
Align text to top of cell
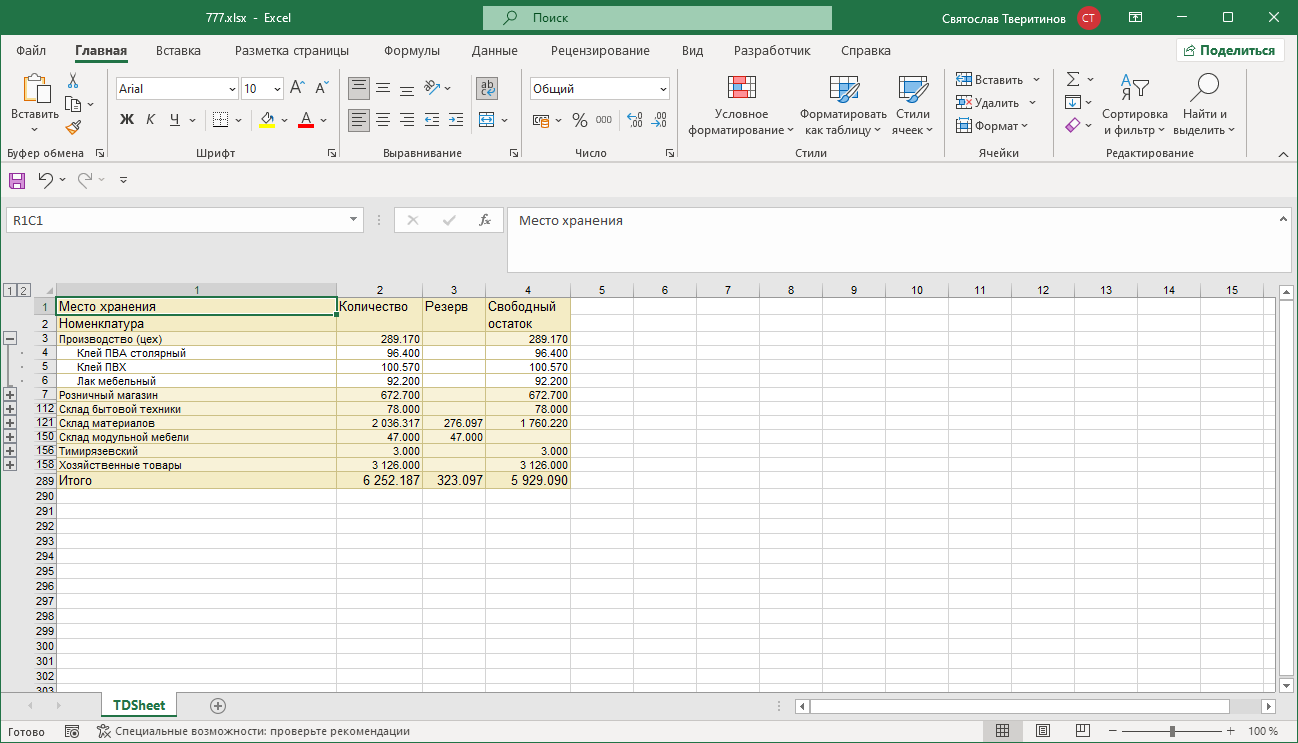pos(359,88)
